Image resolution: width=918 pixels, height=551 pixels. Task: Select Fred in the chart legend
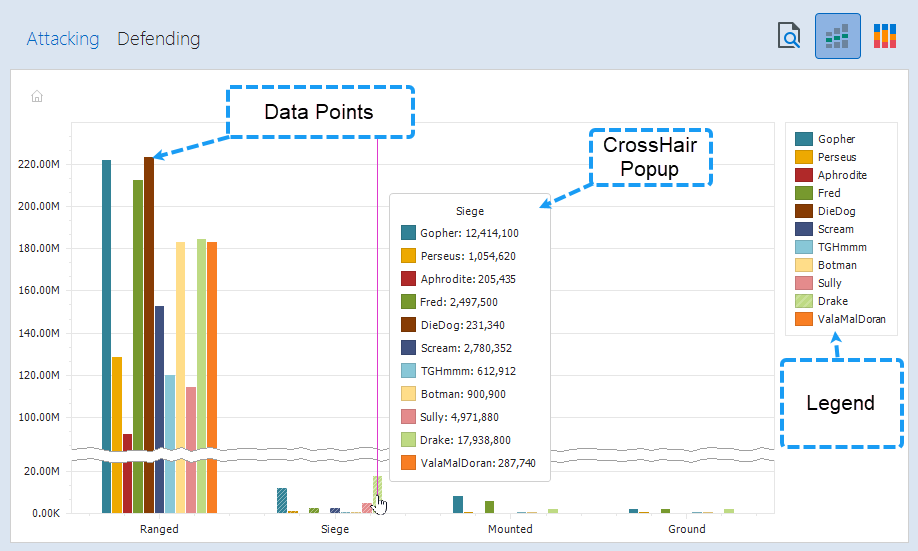[x=828, y=193]
